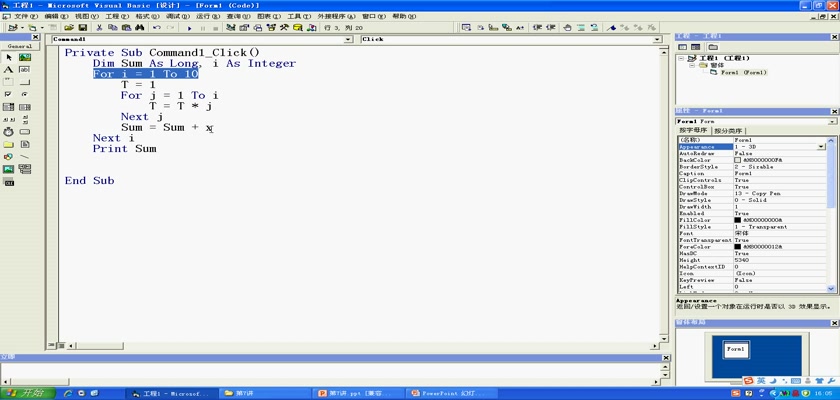Open the Form1 object dropdown in properties
840x400 pixels.
pos(833,121)
